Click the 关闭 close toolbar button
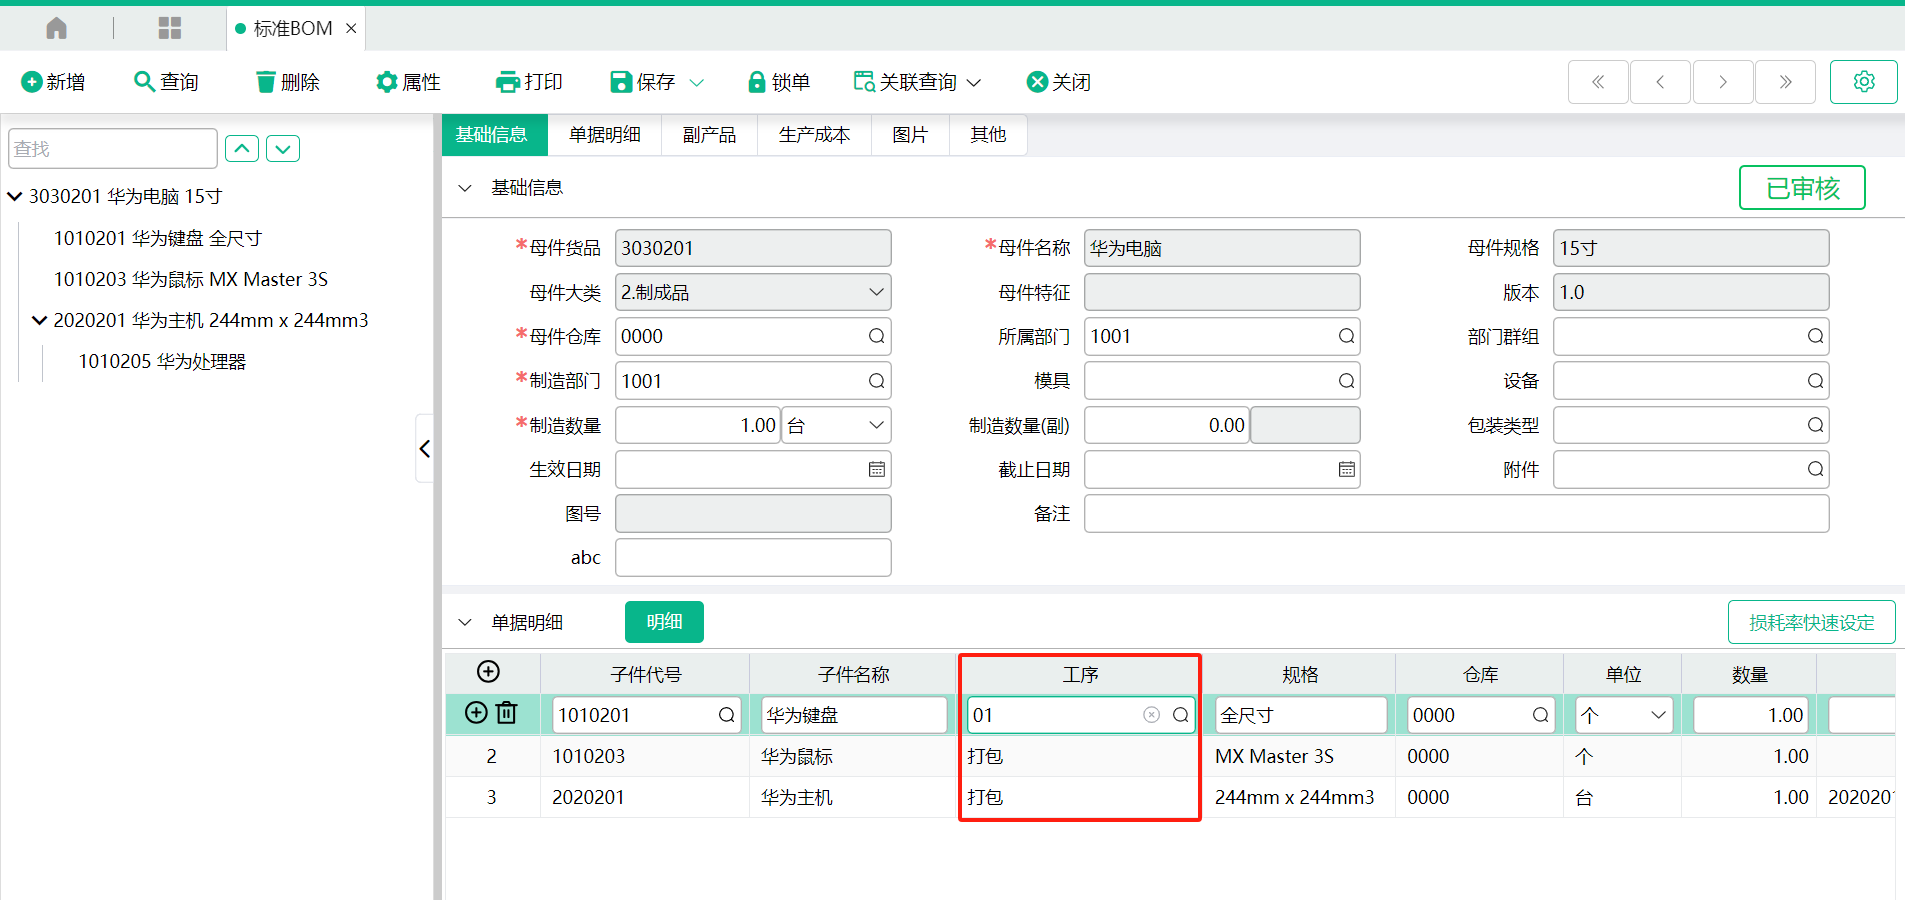The image size is (1905, 900). pyautogui.click(x=1059, y=82)
